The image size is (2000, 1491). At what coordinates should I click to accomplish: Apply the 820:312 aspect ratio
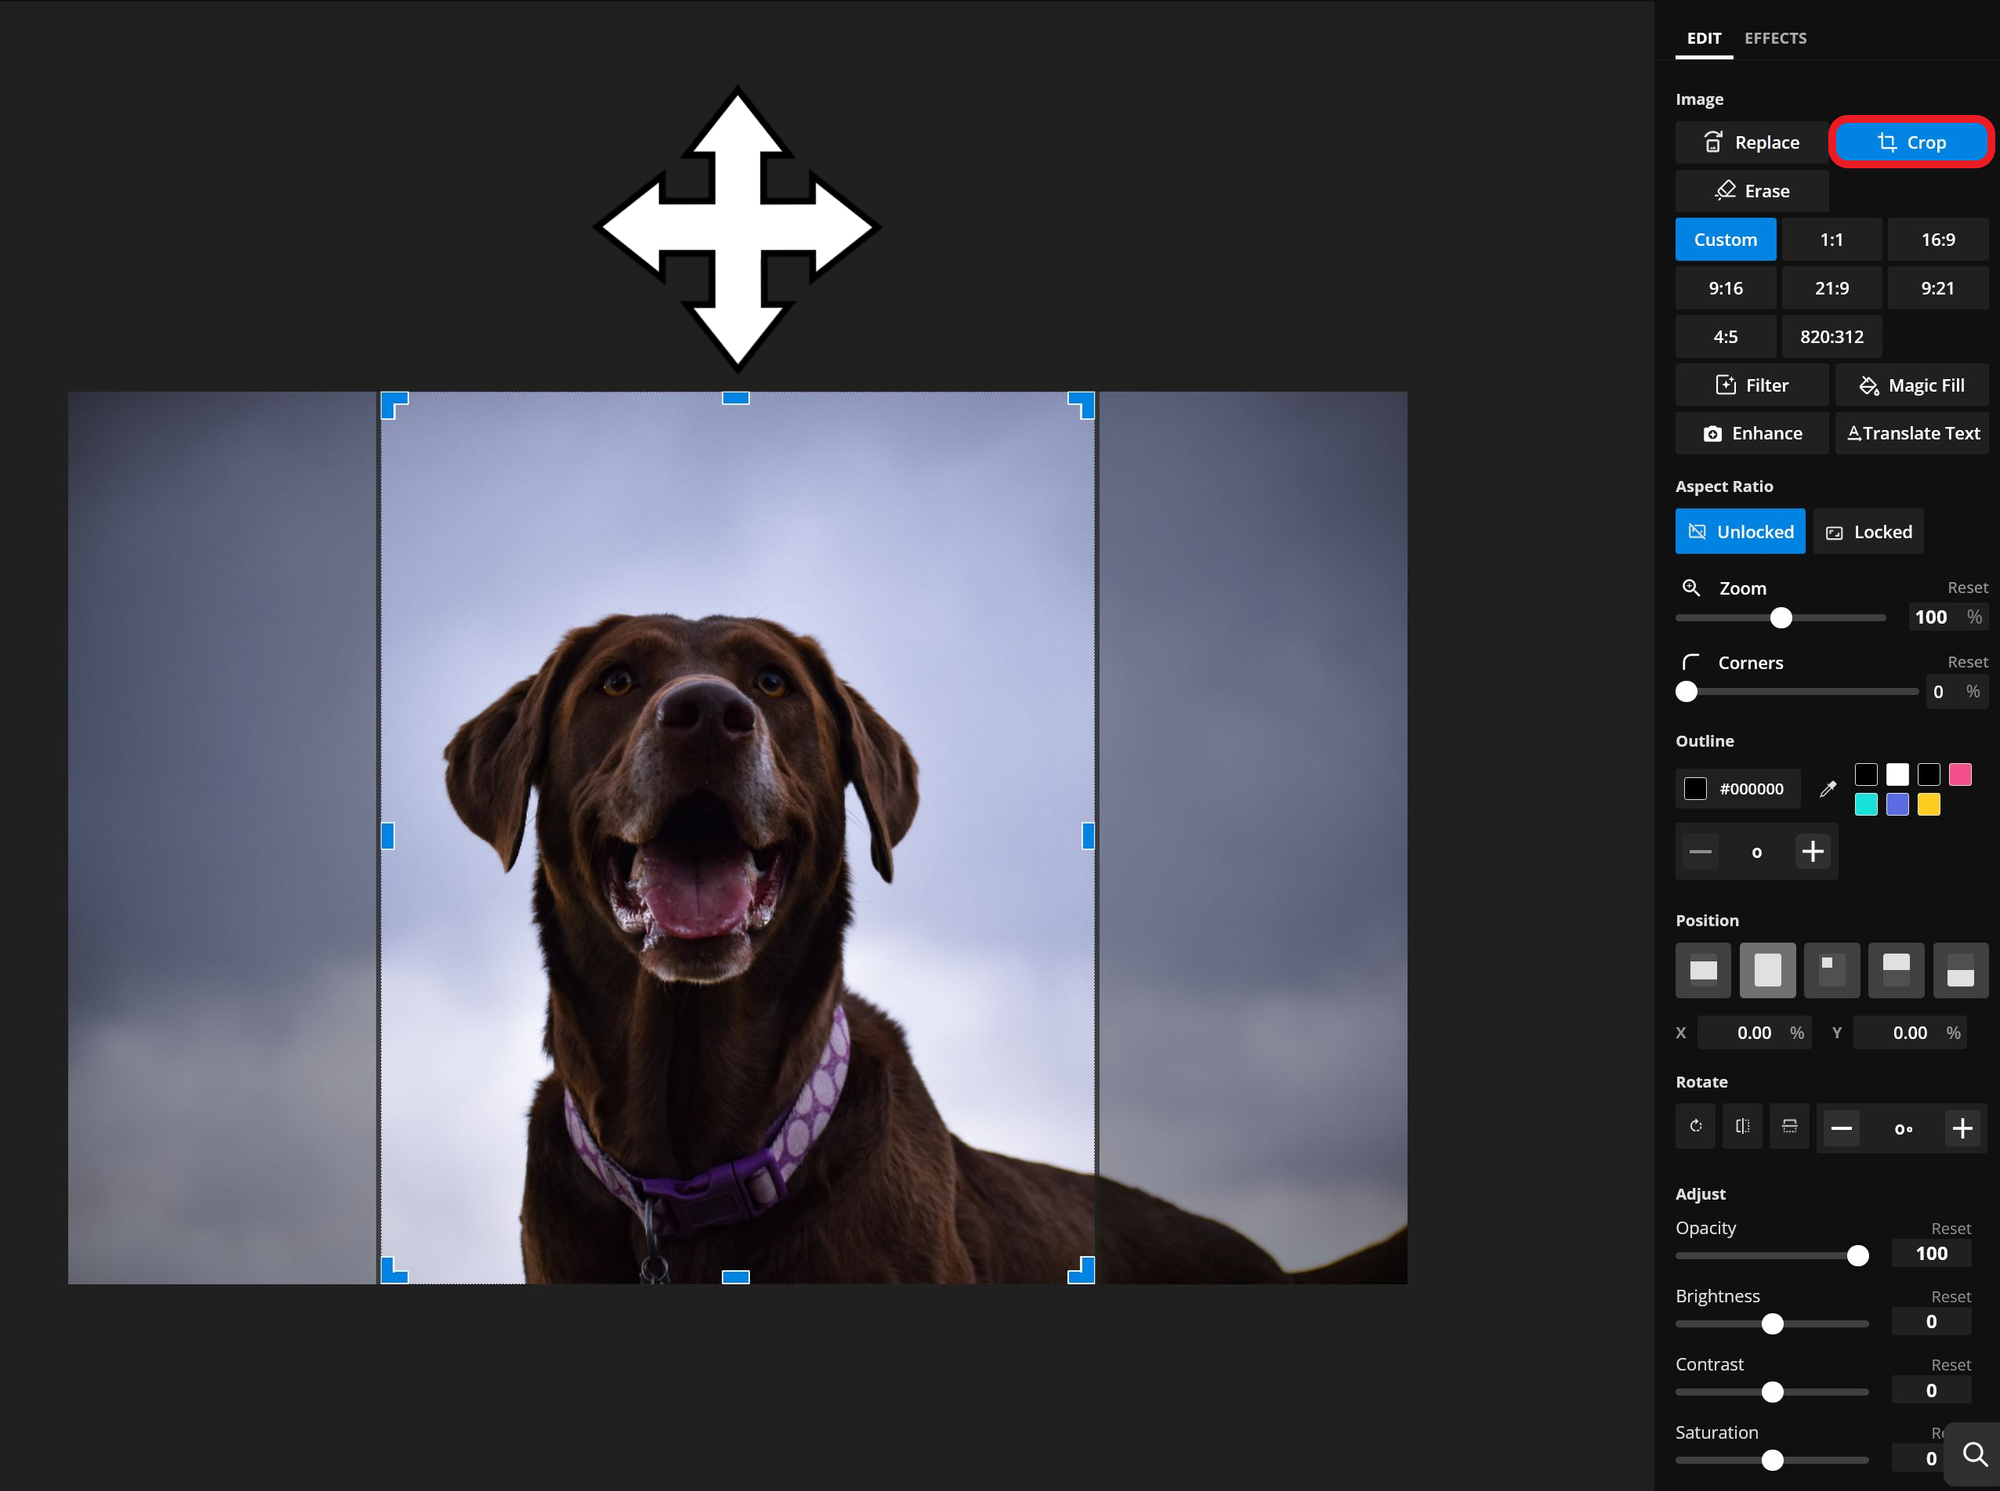(1831, 337)
